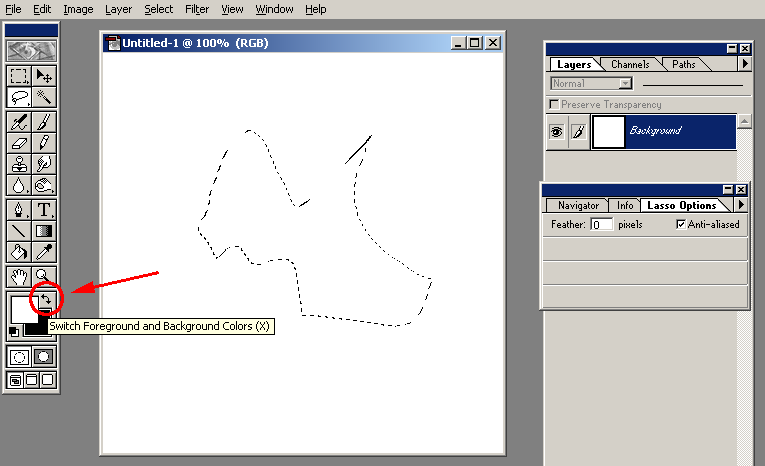Open the Edit menu
The height and width of the screenshot is (466, 765).
(x=42, y=9)
